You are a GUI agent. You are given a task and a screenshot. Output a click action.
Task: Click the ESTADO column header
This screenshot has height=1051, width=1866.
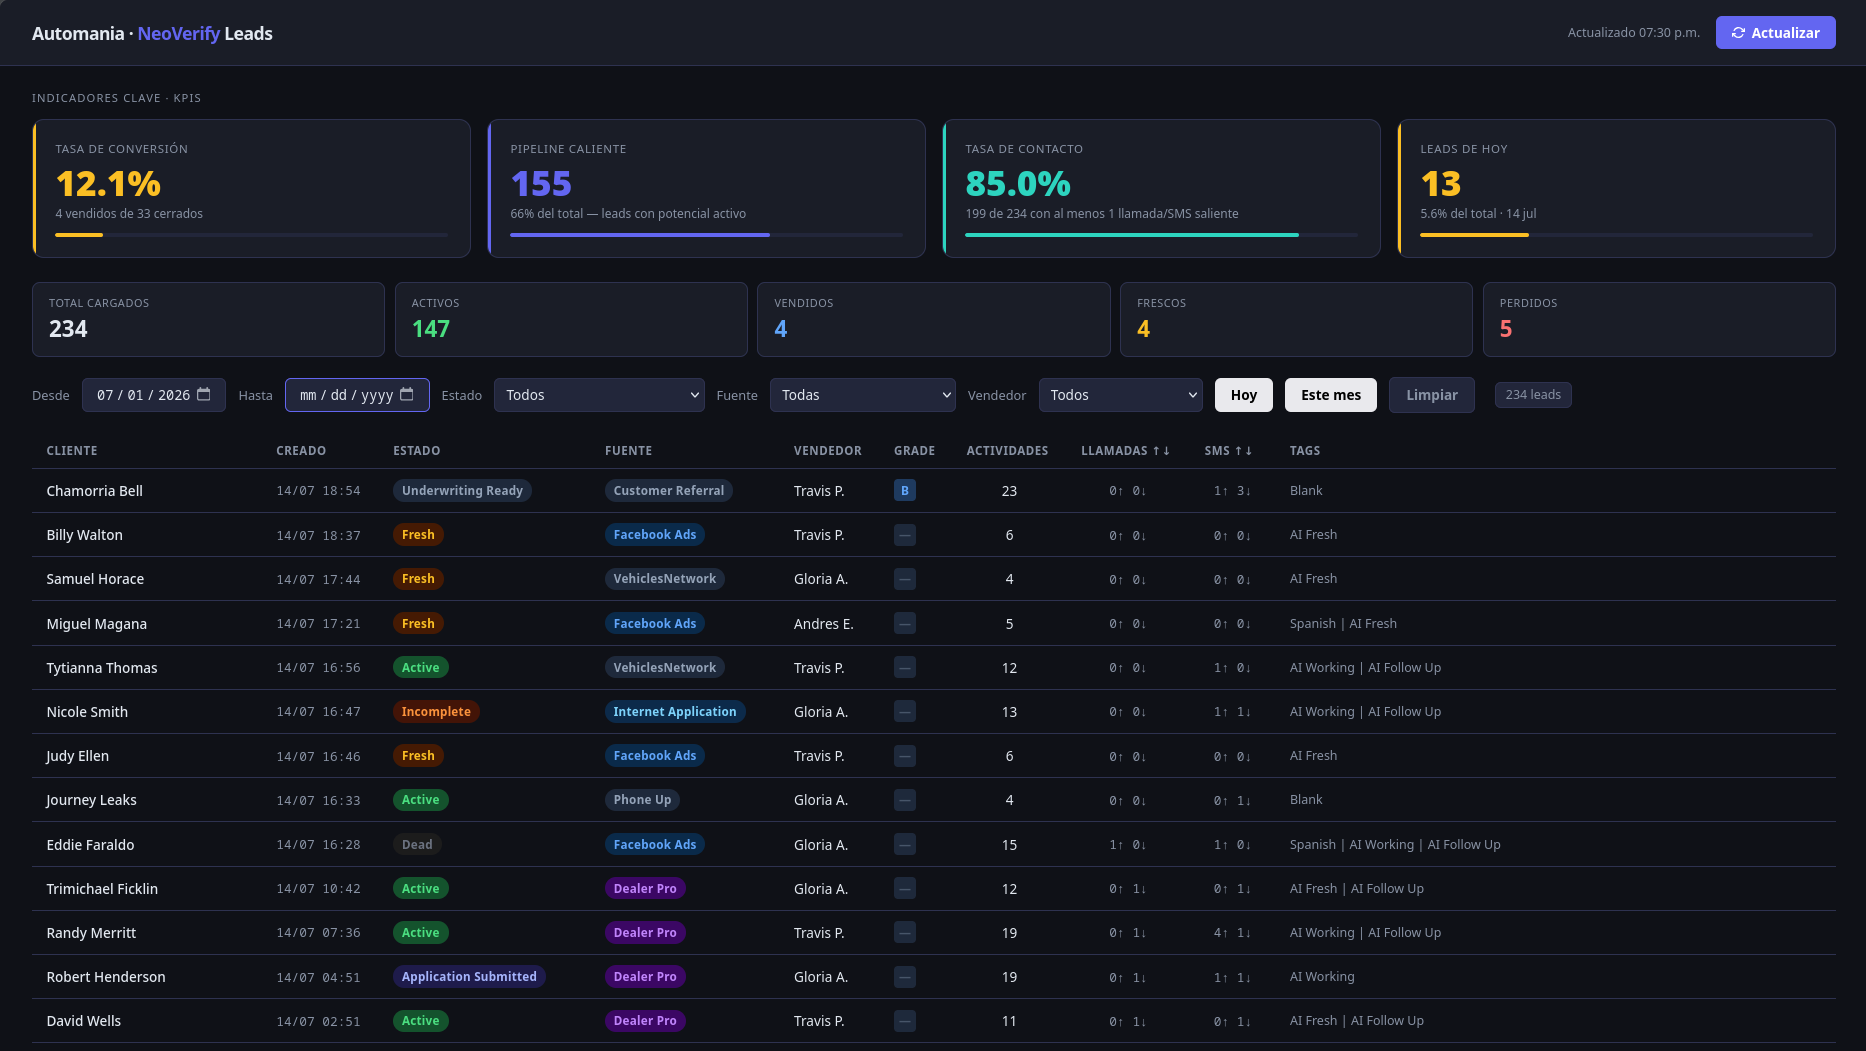point(417,451)
